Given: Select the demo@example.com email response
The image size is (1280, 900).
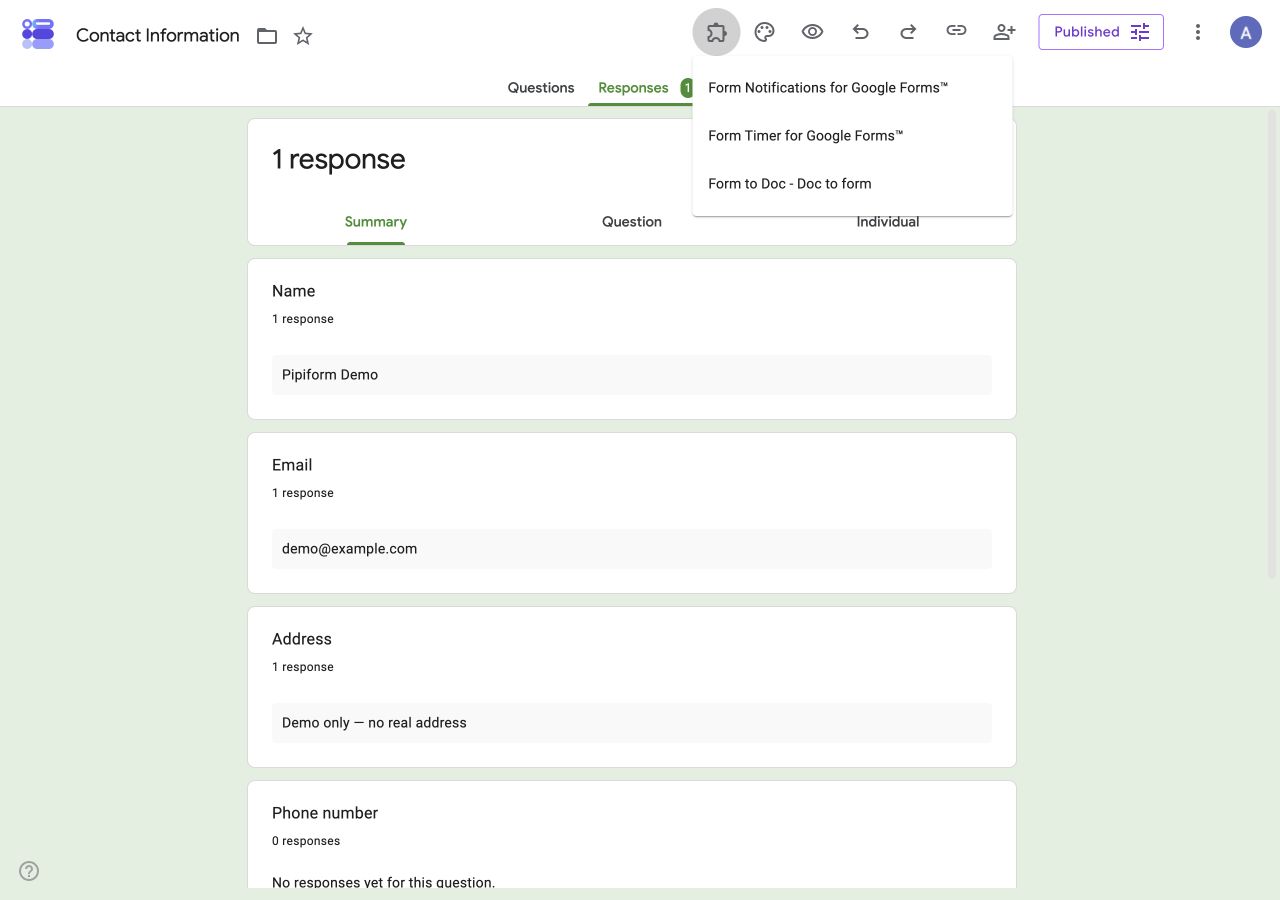Looking at the screenshot, I should [x=632, y=549].
